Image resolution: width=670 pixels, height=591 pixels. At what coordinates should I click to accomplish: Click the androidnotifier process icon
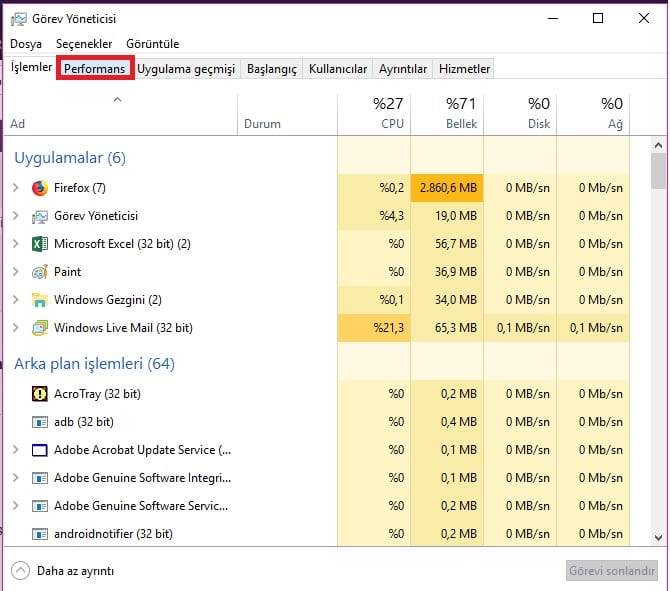[40, 534]
